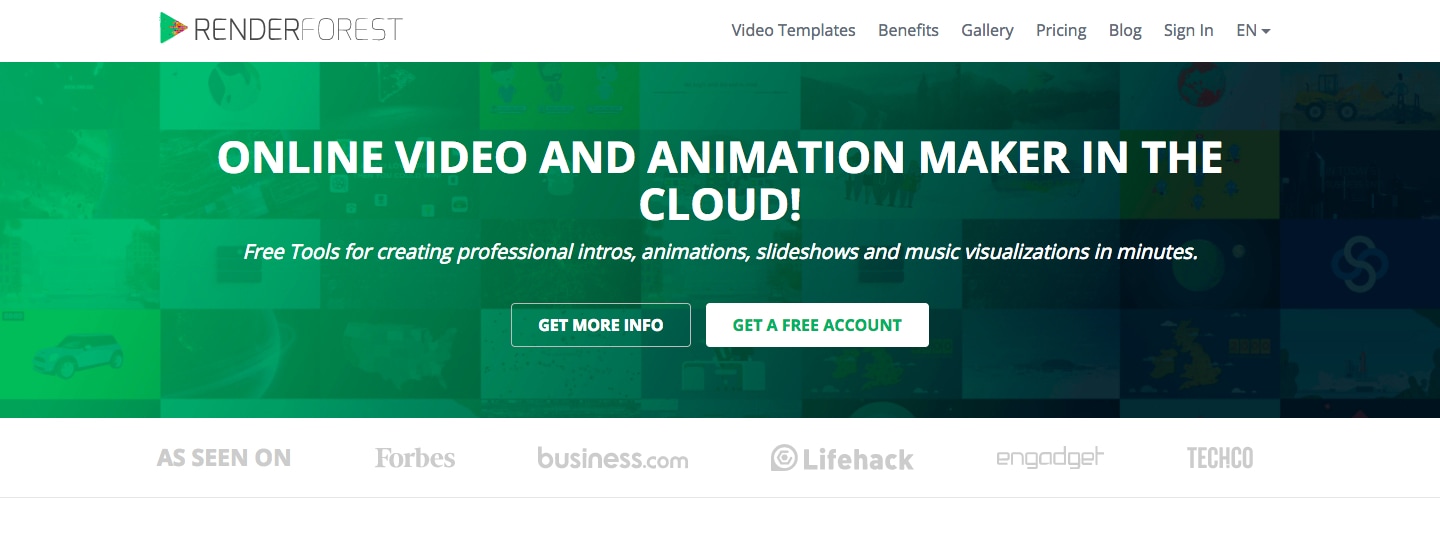This screenshot has width=1440, height=545.
Task: Click the AS SEEN ON label
Action: [224, 458]
